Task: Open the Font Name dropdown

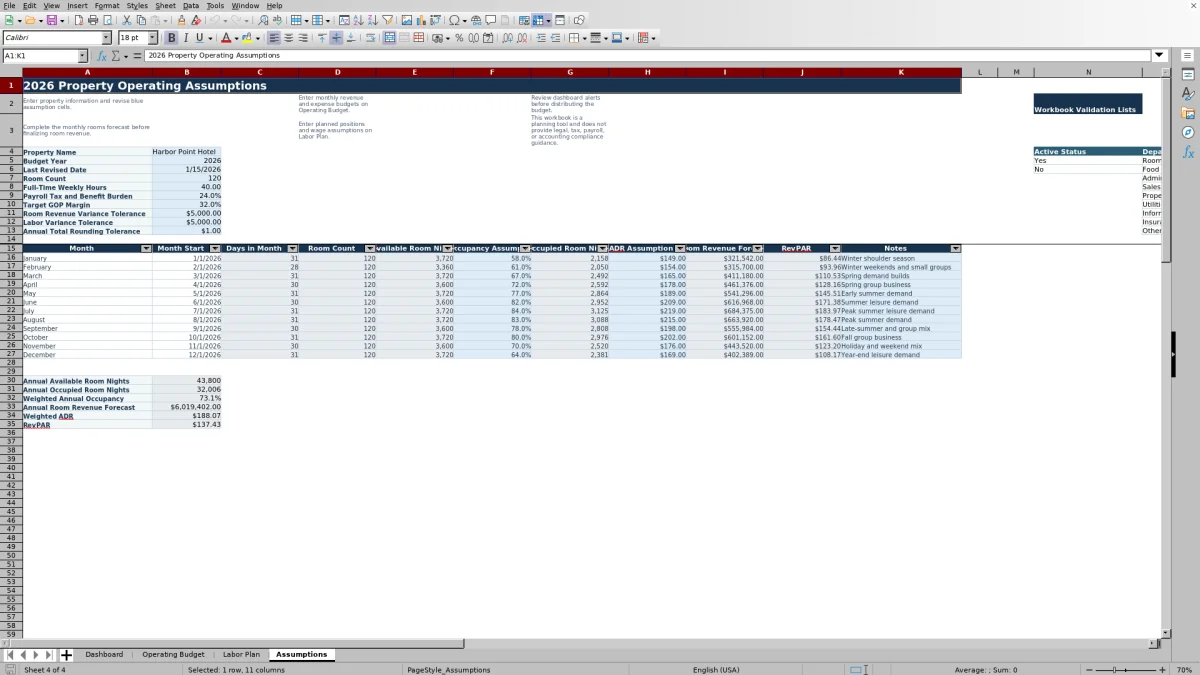Action: 107,38
